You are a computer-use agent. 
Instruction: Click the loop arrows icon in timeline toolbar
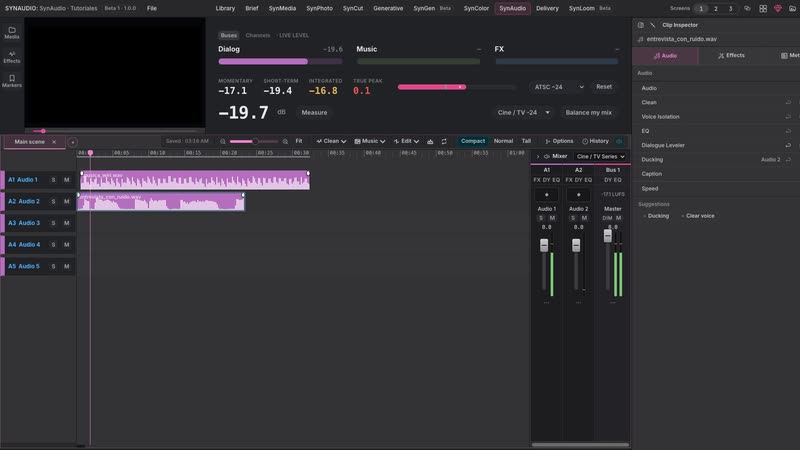tap(444, 141)
